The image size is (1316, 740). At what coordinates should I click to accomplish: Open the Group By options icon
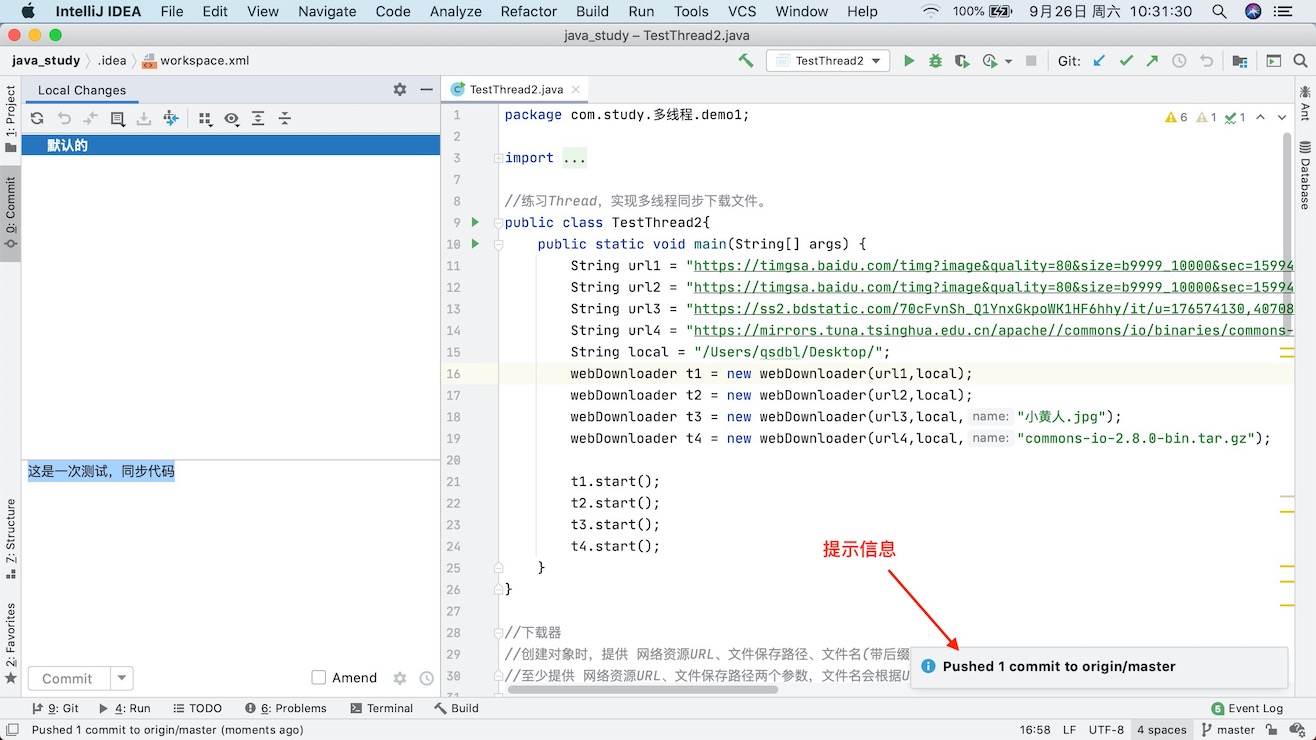205,119
